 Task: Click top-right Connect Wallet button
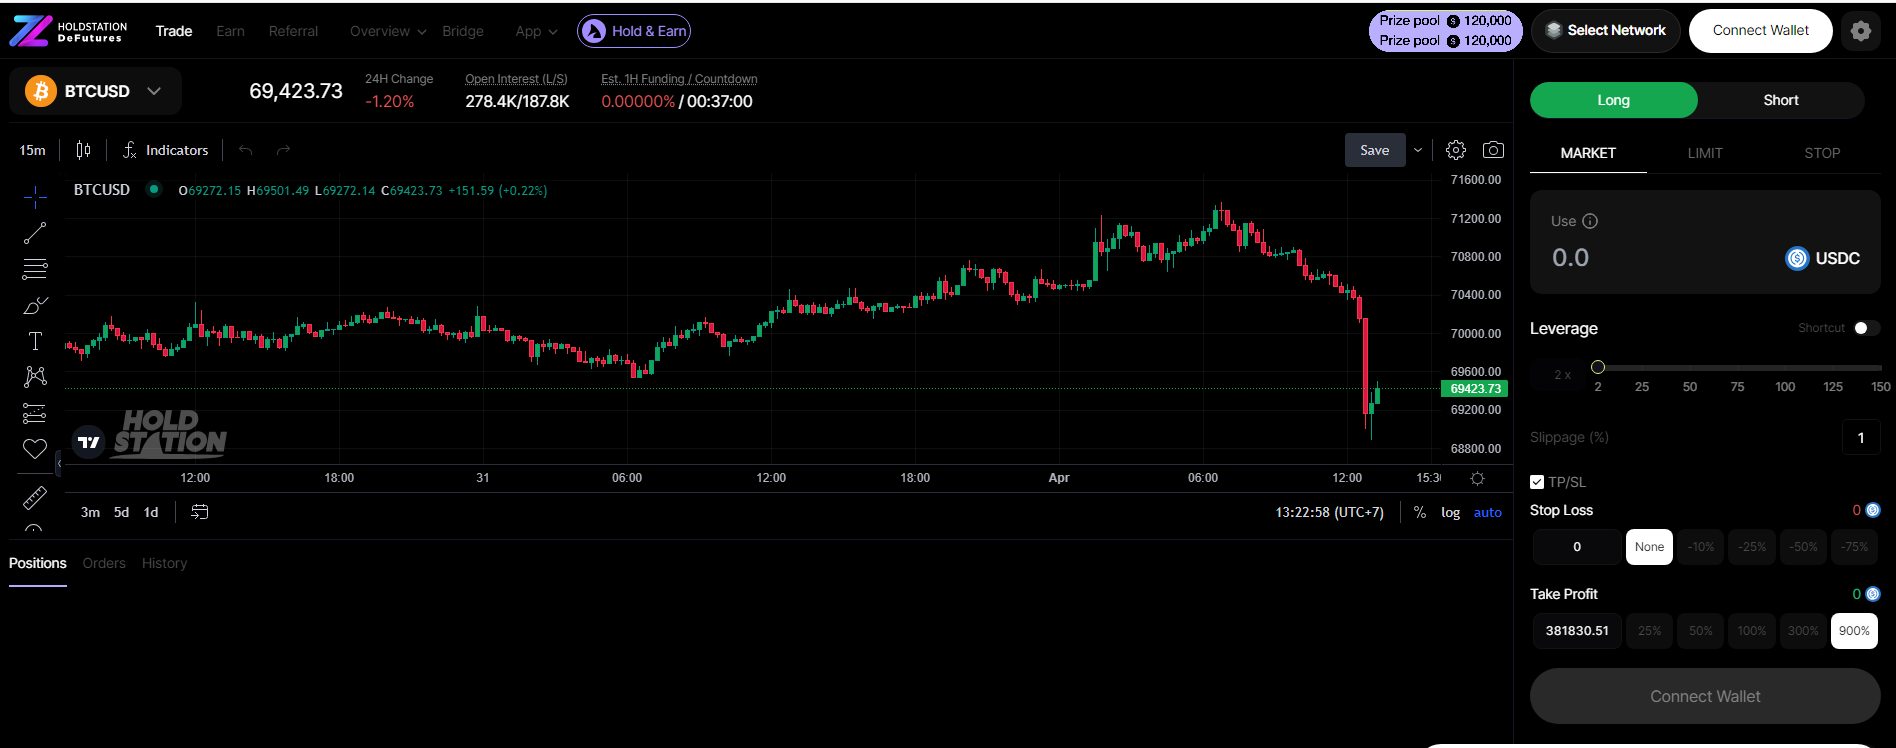coord(1761,31)
